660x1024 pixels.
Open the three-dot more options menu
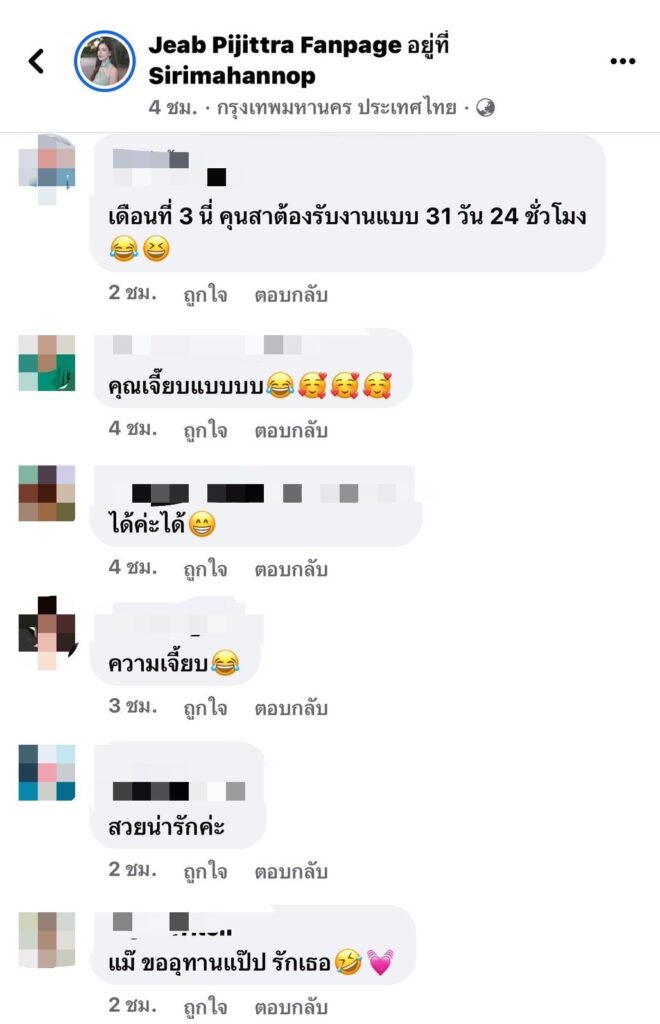coord(622,61)
